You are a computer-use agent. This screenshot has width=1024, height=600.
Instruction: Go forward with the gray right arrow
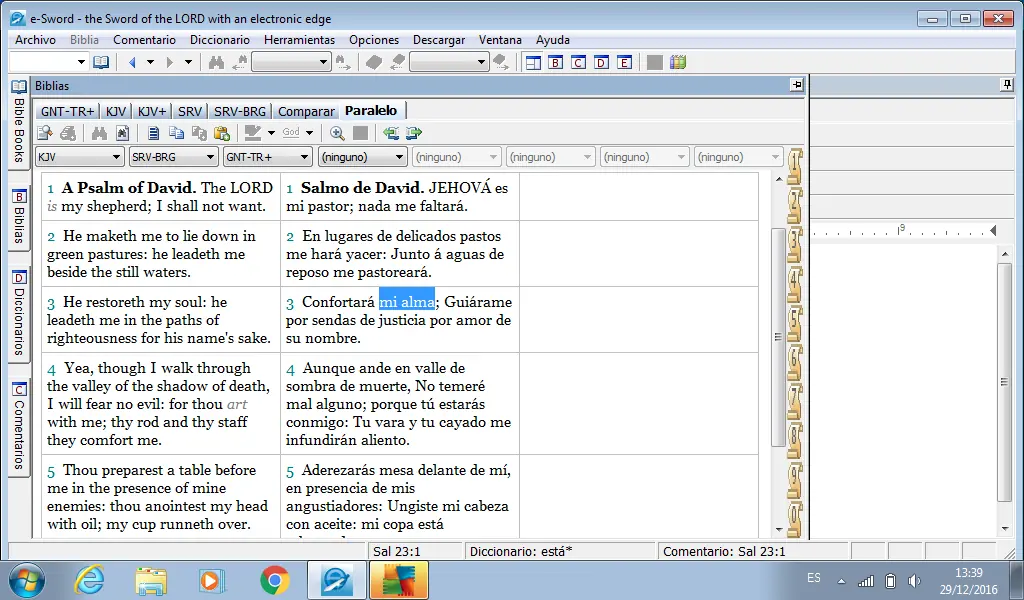pyautogui.click(x=170, y=63)
